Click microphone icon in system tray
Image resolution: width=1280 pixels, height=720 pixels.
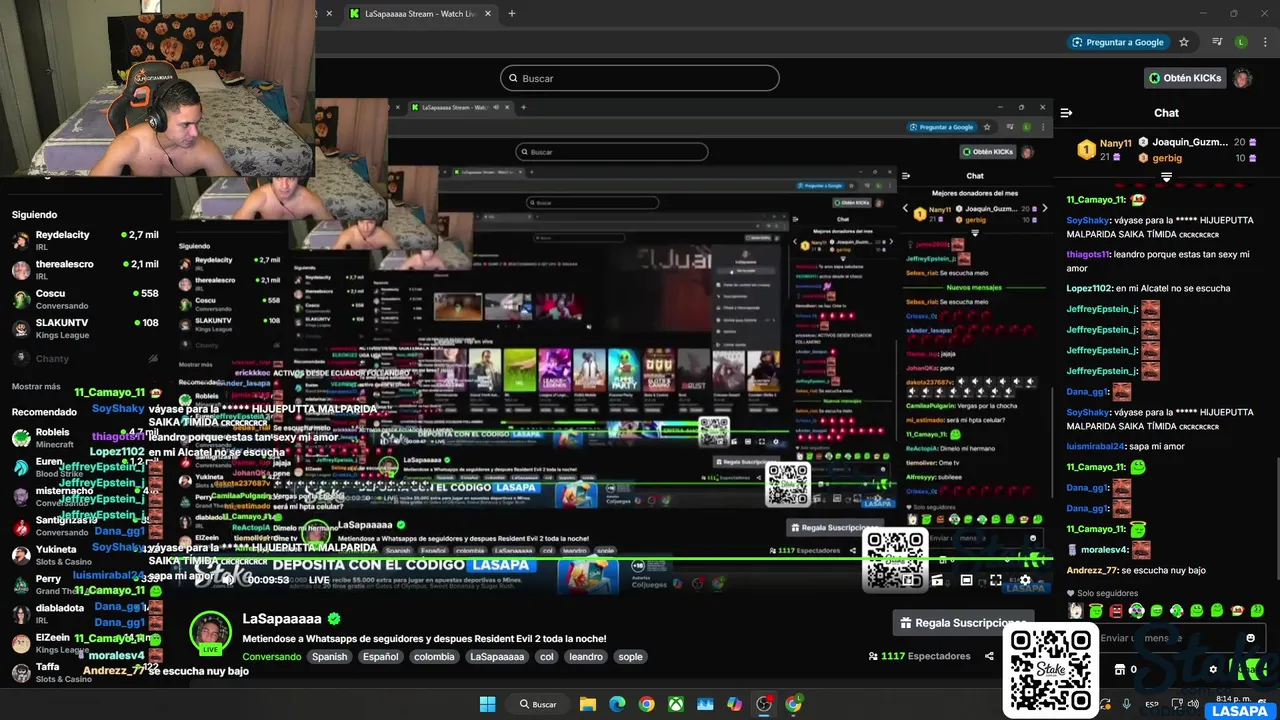pyautogui.click(x=1127, y=704)
